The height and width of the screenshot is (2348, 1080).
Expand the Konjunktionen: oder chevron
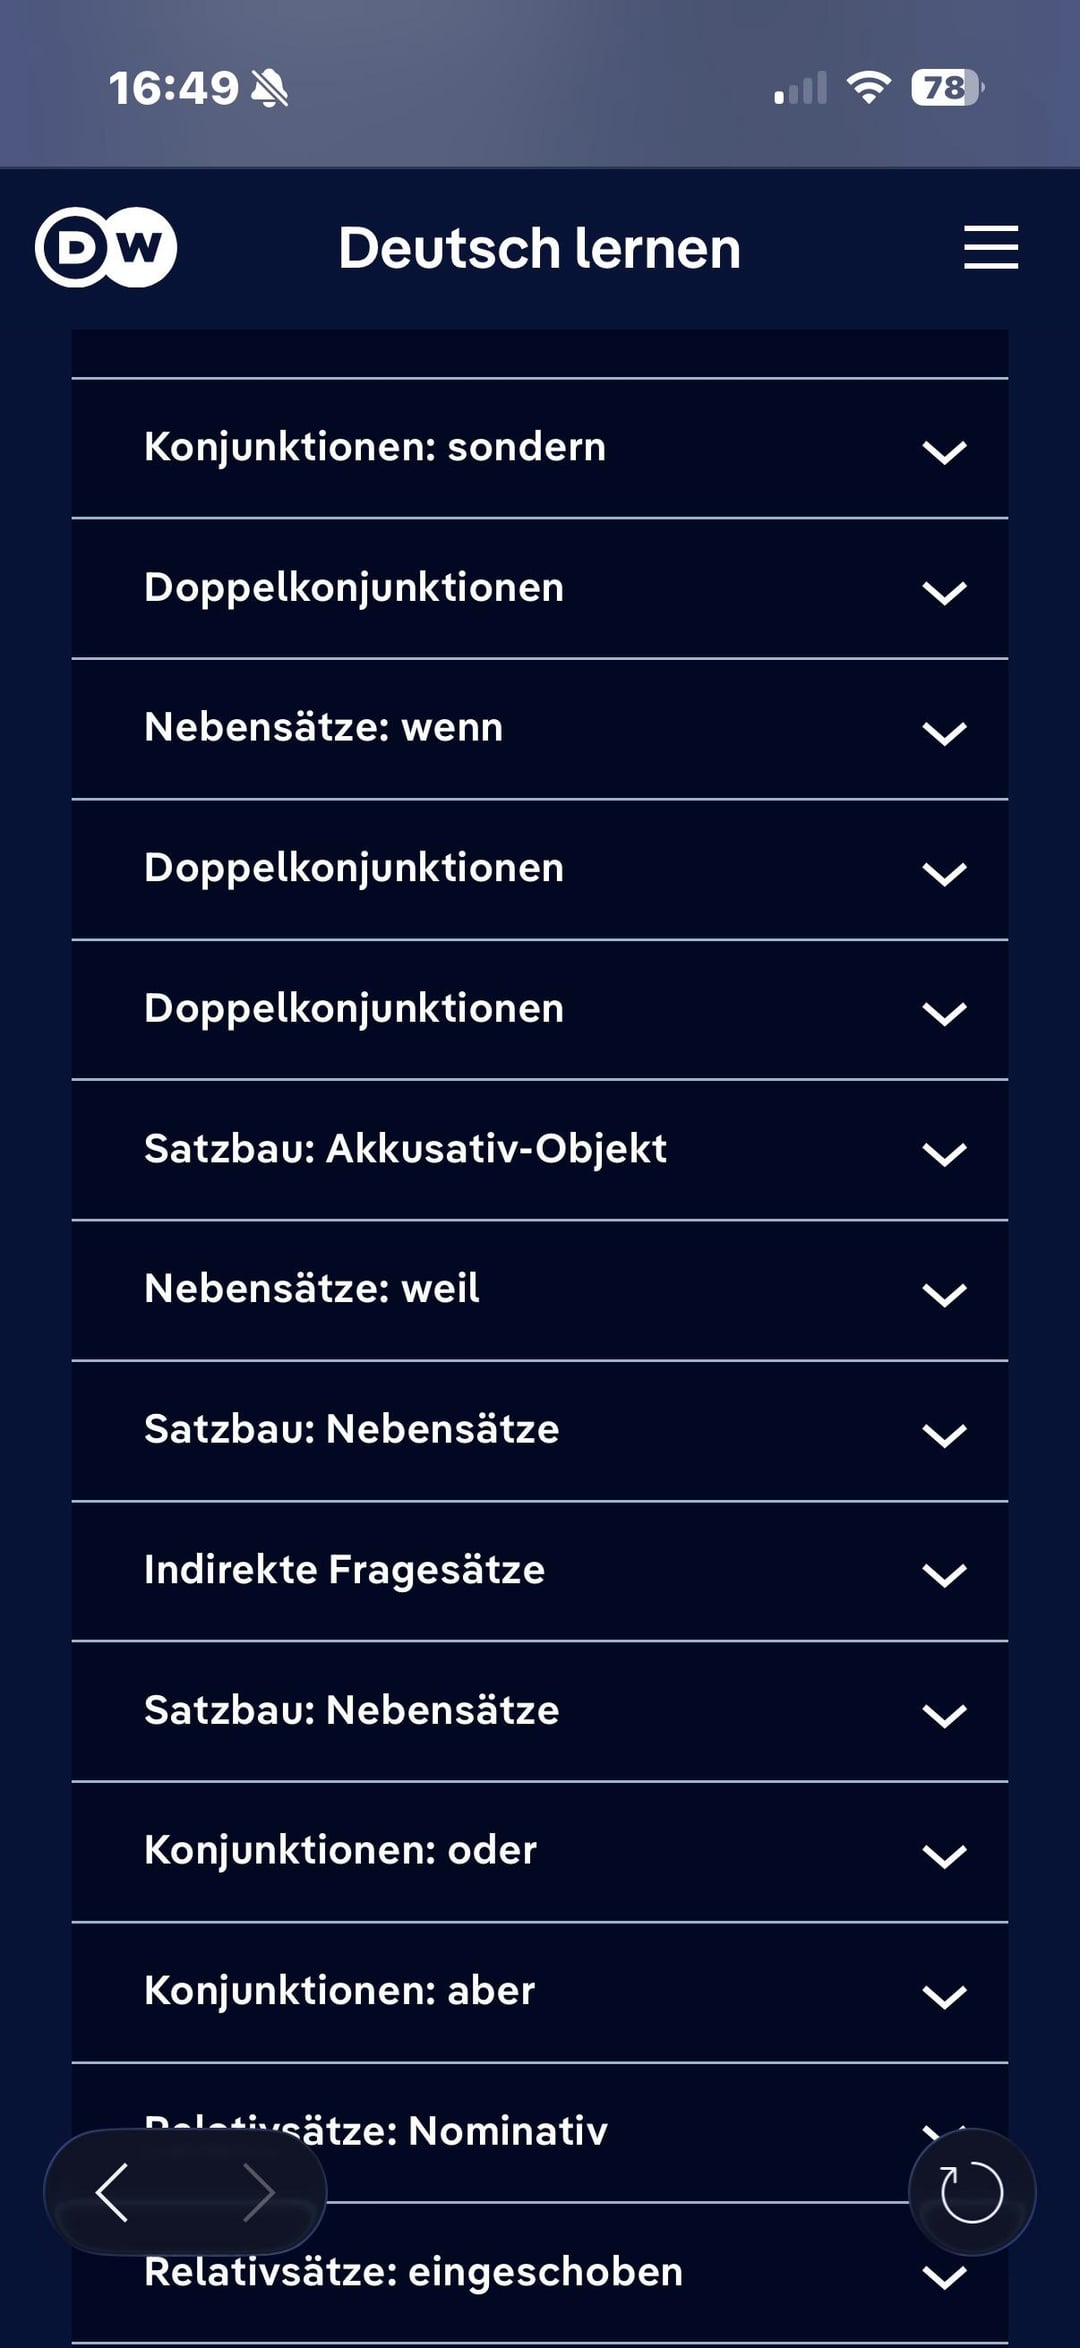coord(943,1856)
